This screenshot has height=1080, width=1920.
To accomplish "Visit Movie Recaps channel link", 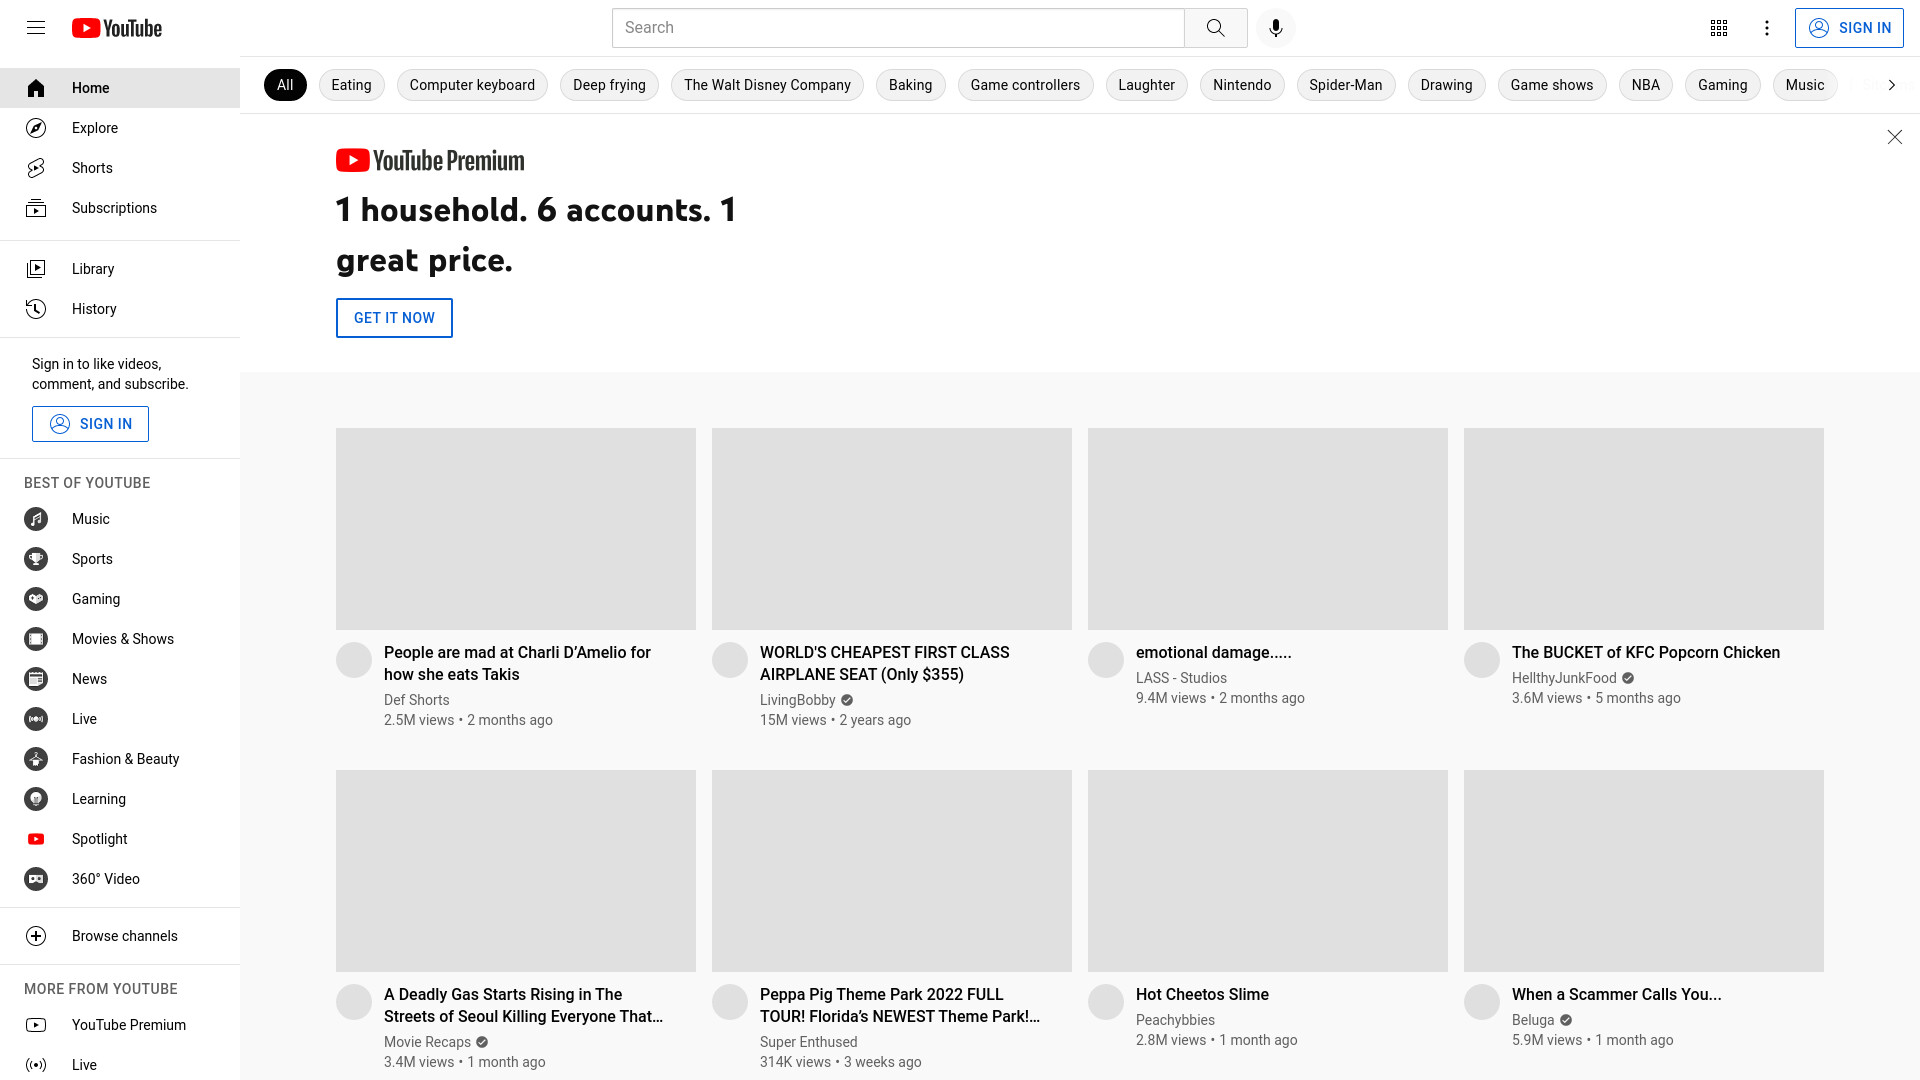I will coord(427,1042).
